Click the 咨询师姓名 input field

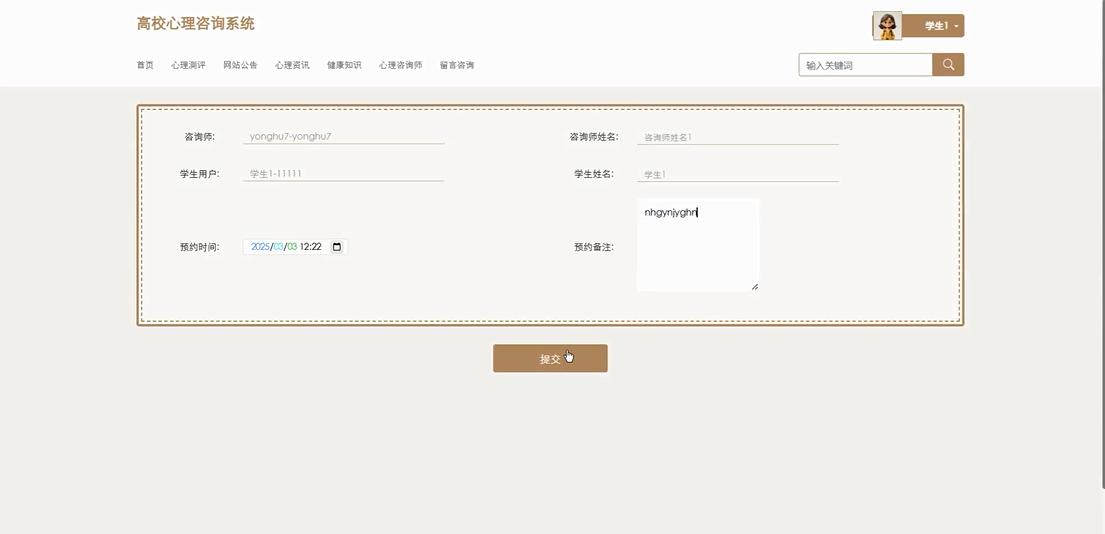[x=737, y=137]
